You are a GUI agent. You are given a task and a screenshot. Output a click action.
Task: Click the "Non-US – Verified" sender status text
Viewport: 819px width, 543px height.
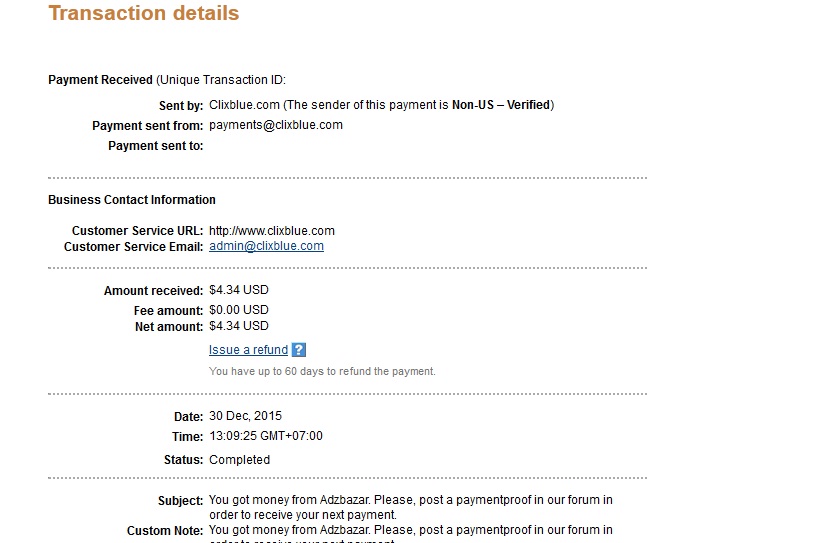click(x=500, y=105)
